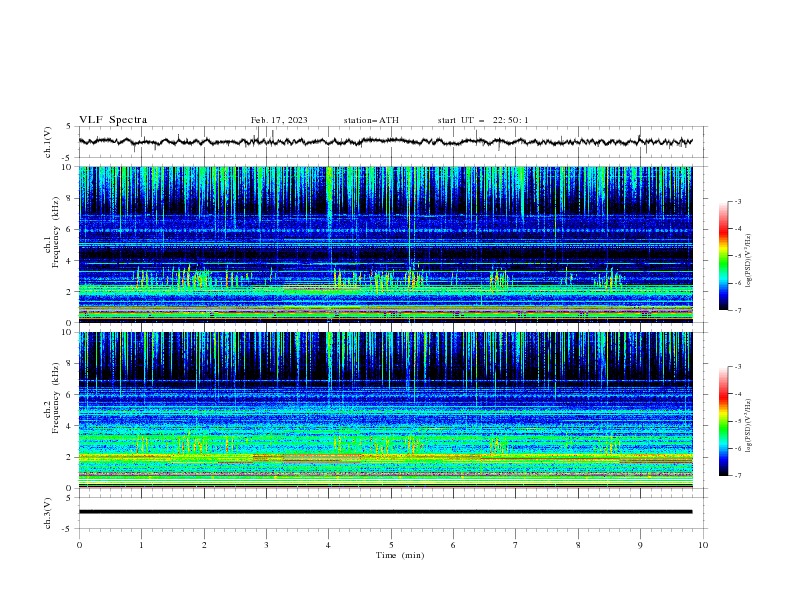Click the ch.2 colorbar "log(PSD)(V²/Hz)" label
The image size is (792, 612).
[748, 426]
